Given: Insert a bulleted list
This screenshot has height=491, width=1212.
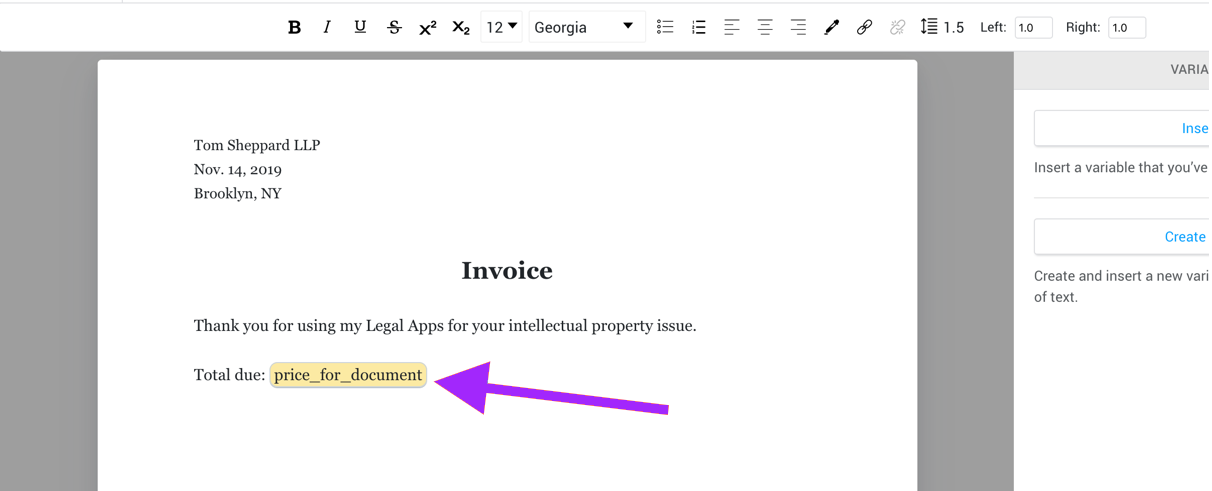Looking at the screenshot, I should tap(665, 28).
